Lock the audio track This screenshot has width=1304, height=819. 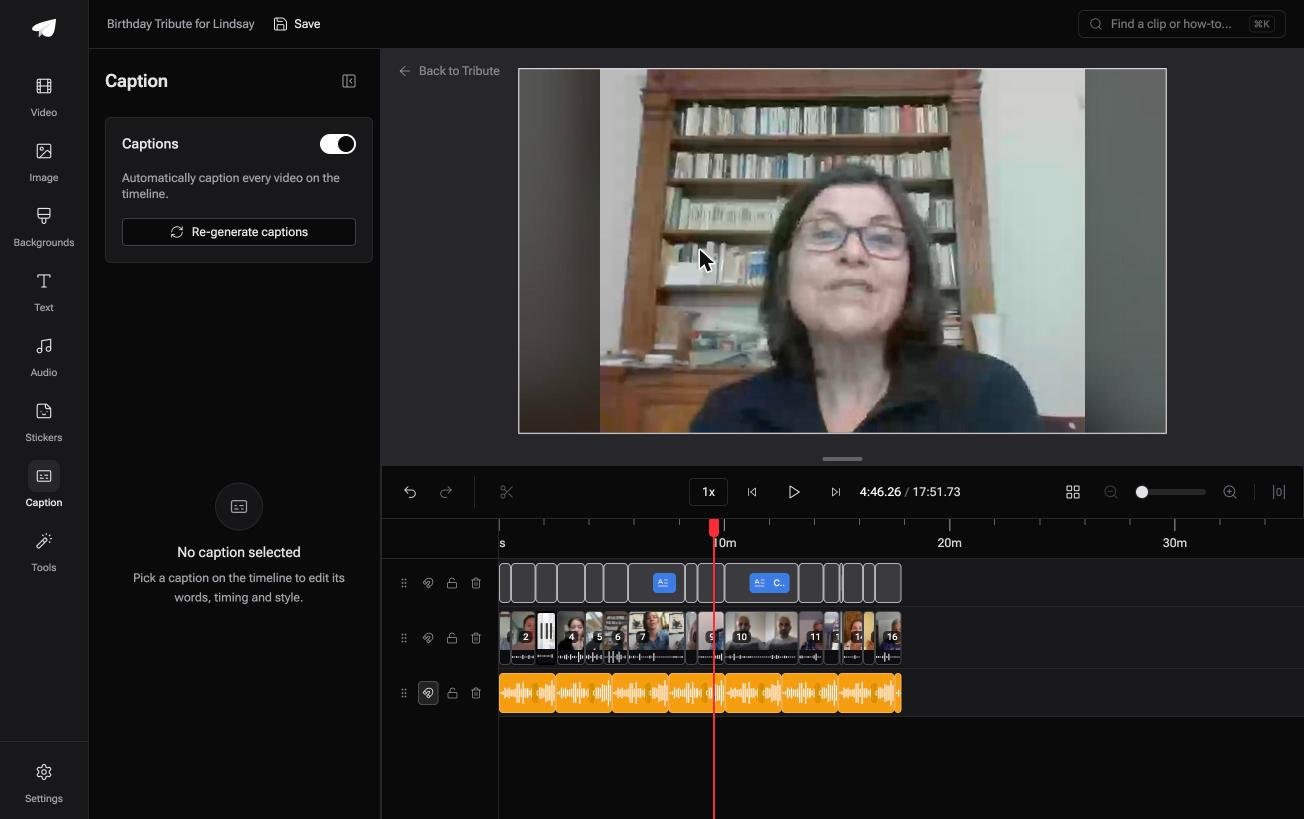pos(452,693)
